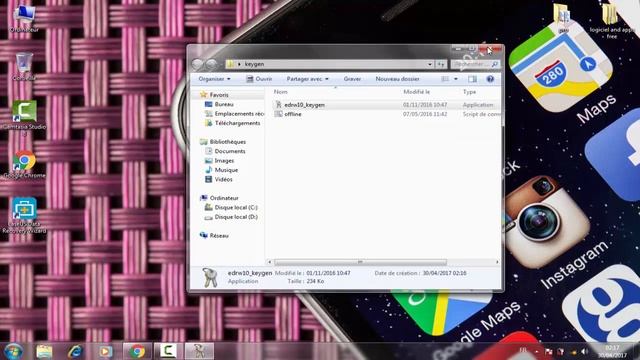Open Images library

coord(224,161)
